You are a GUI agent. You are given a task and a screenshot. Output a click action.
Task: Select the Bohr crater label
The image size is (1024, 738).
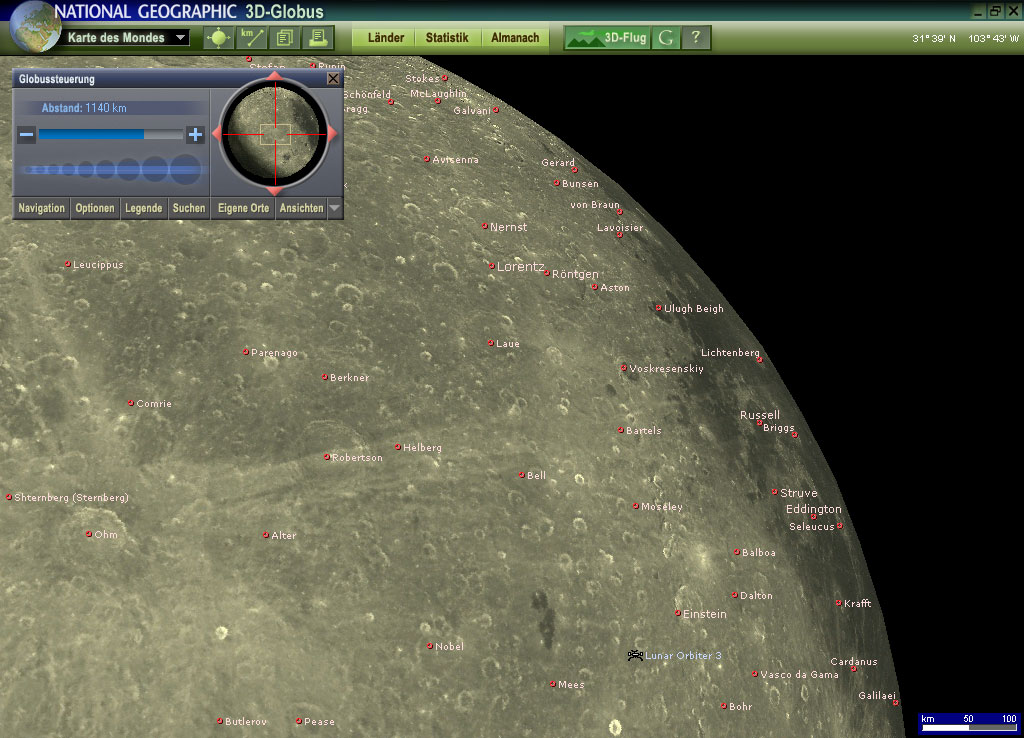pos(741,707)
